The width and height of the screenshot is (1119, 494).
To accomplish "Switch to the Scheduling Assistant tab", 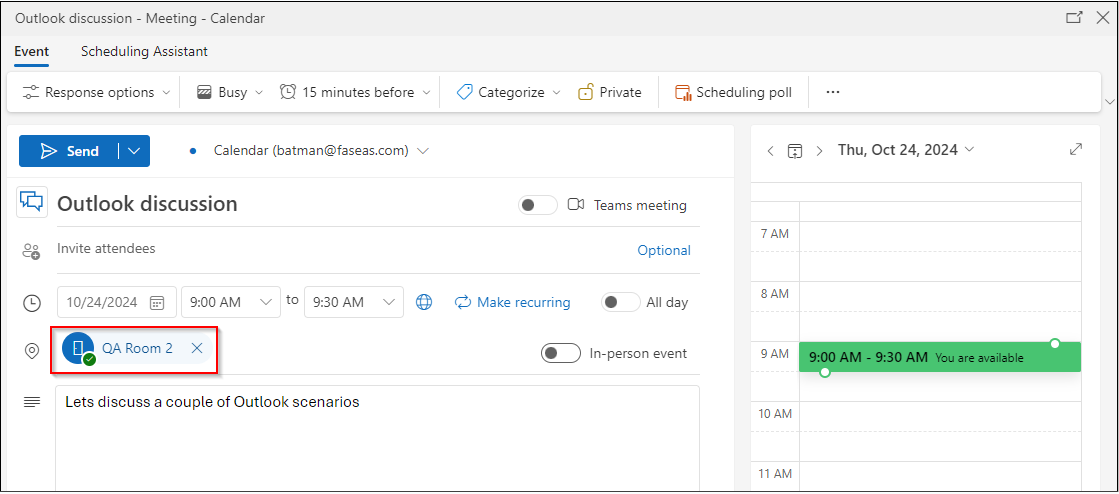I will (x=144, y=51).
